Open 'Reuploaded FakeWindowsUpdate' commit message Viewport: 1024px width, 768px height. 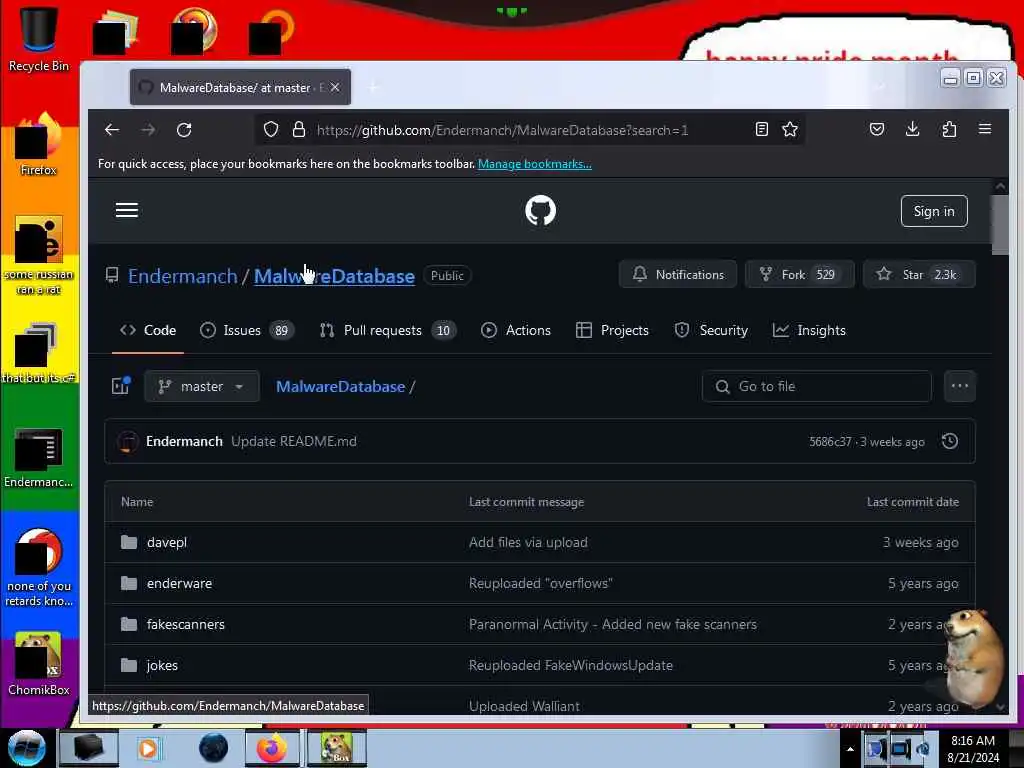571,665
